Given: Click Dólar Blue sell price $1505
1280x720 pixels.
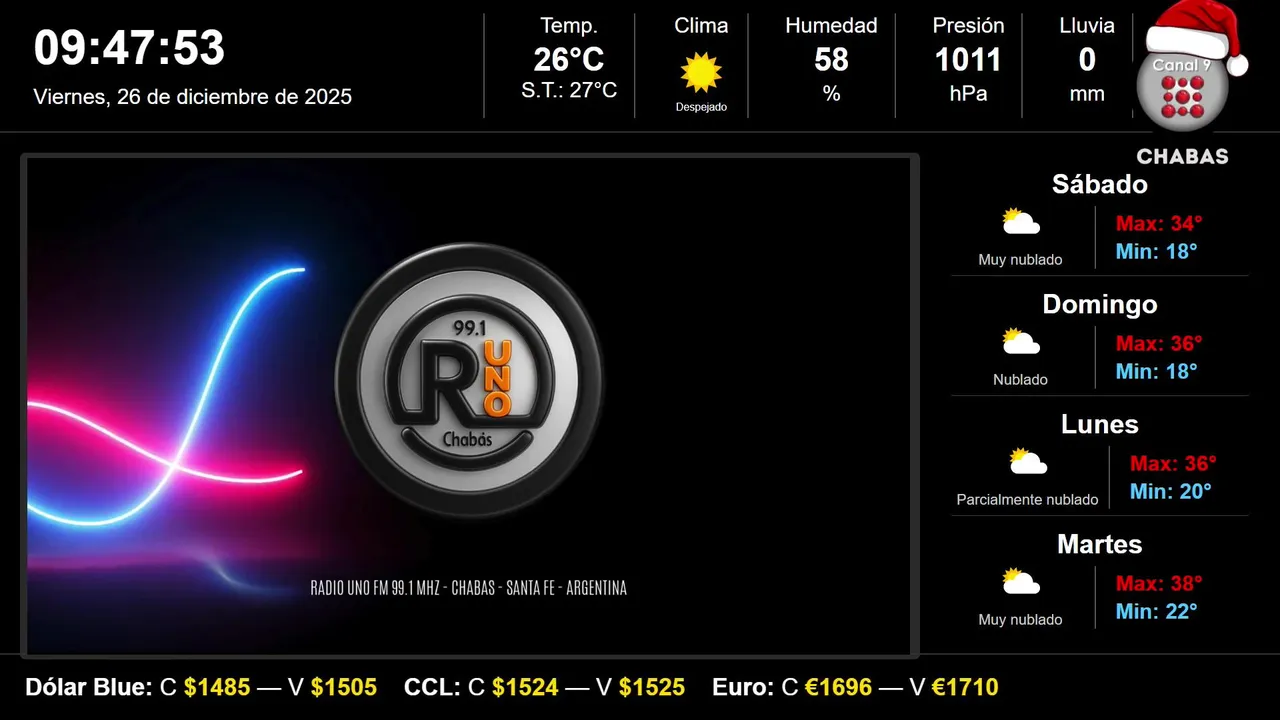Looking at the screenshot, I should [344, 687].
